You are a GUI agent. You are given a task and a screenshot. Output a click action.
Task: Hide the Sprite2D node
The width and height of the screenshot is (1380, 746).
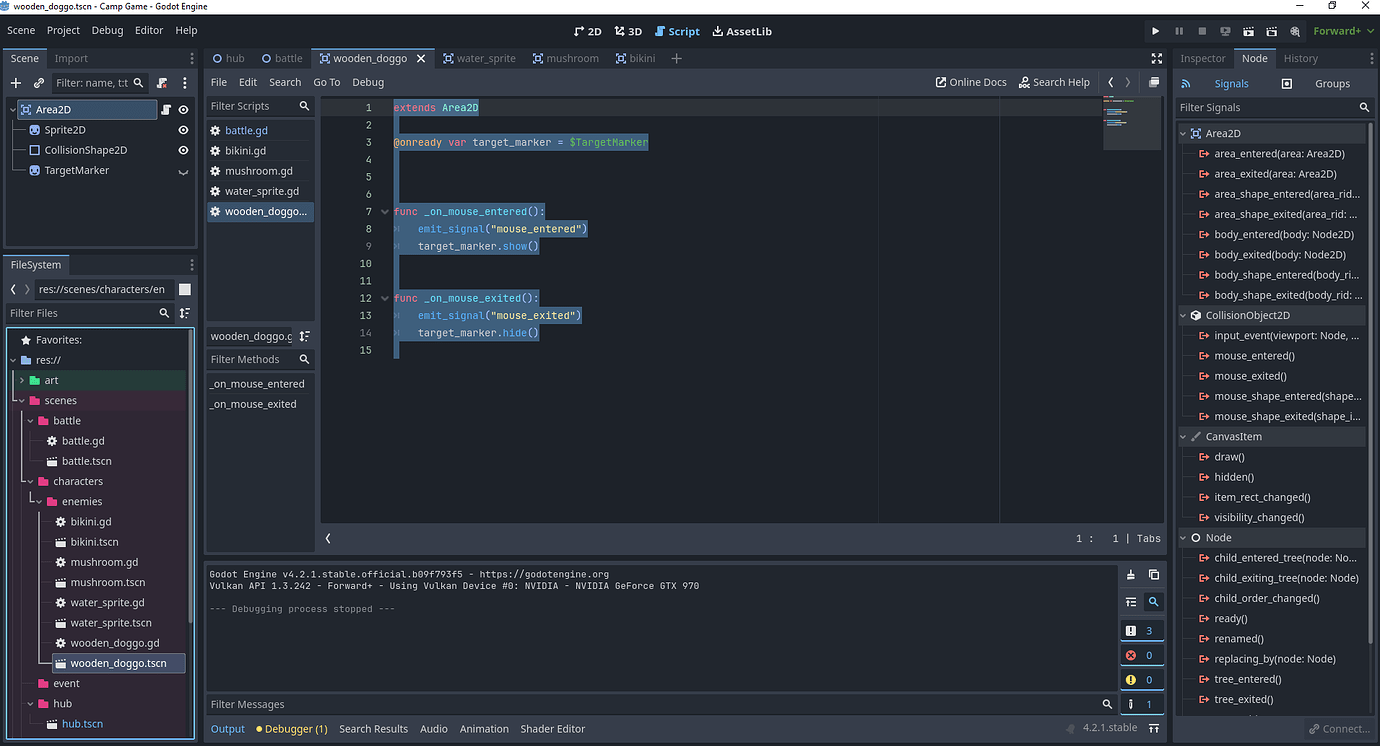[182, 129]
